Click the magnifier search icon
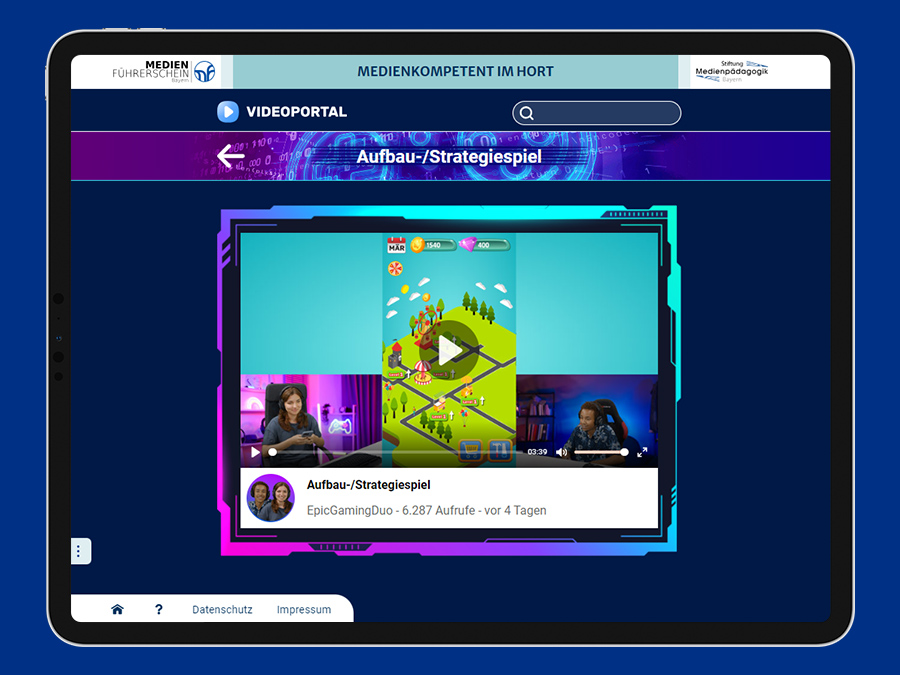This screenshot has height=675, width=900. coord(526,113)
